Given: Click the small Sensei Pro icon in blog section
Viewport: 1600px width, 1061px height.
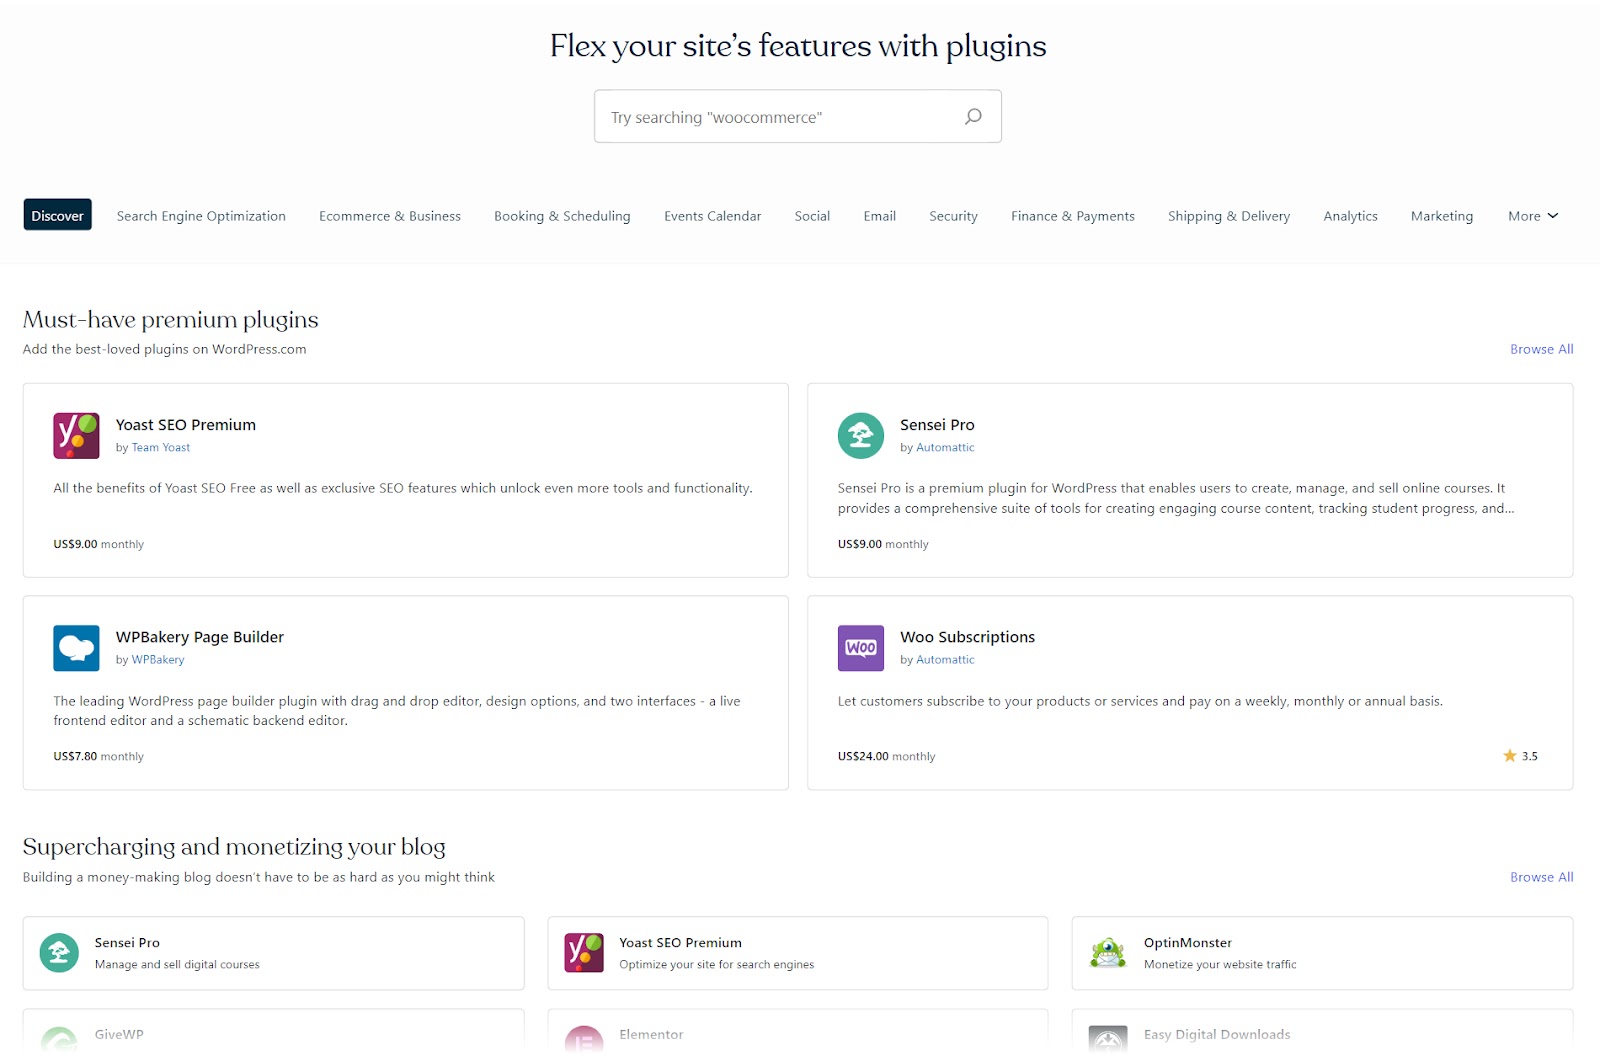Looking at the screenshot, I should [59, 953].
